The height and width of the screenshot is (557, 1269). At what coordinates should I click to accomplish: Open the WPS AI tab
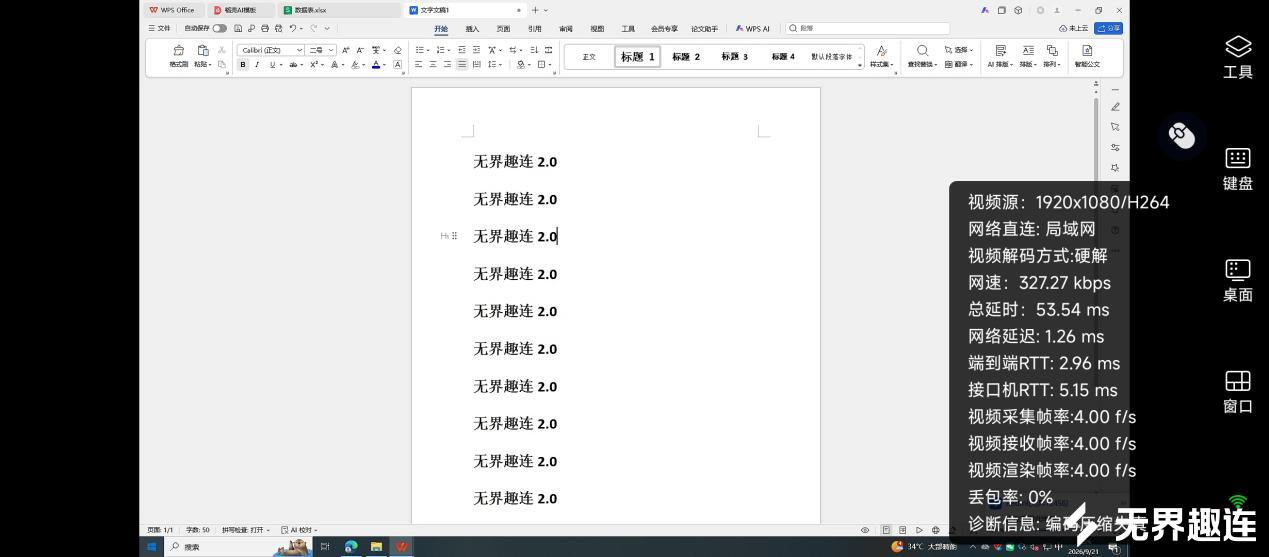point(753,29)
